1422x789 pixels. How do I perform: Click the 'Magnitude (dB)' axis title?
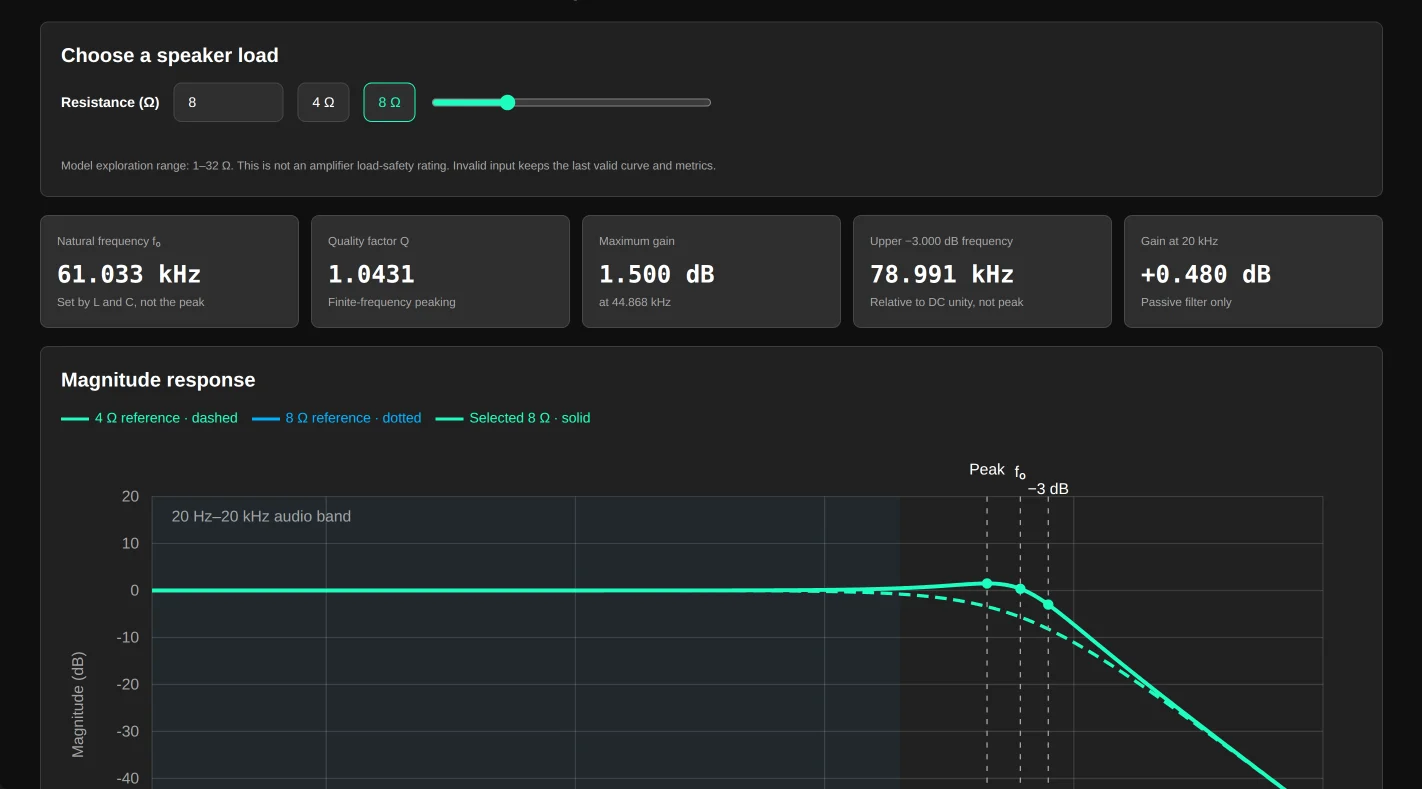(78, 704)
